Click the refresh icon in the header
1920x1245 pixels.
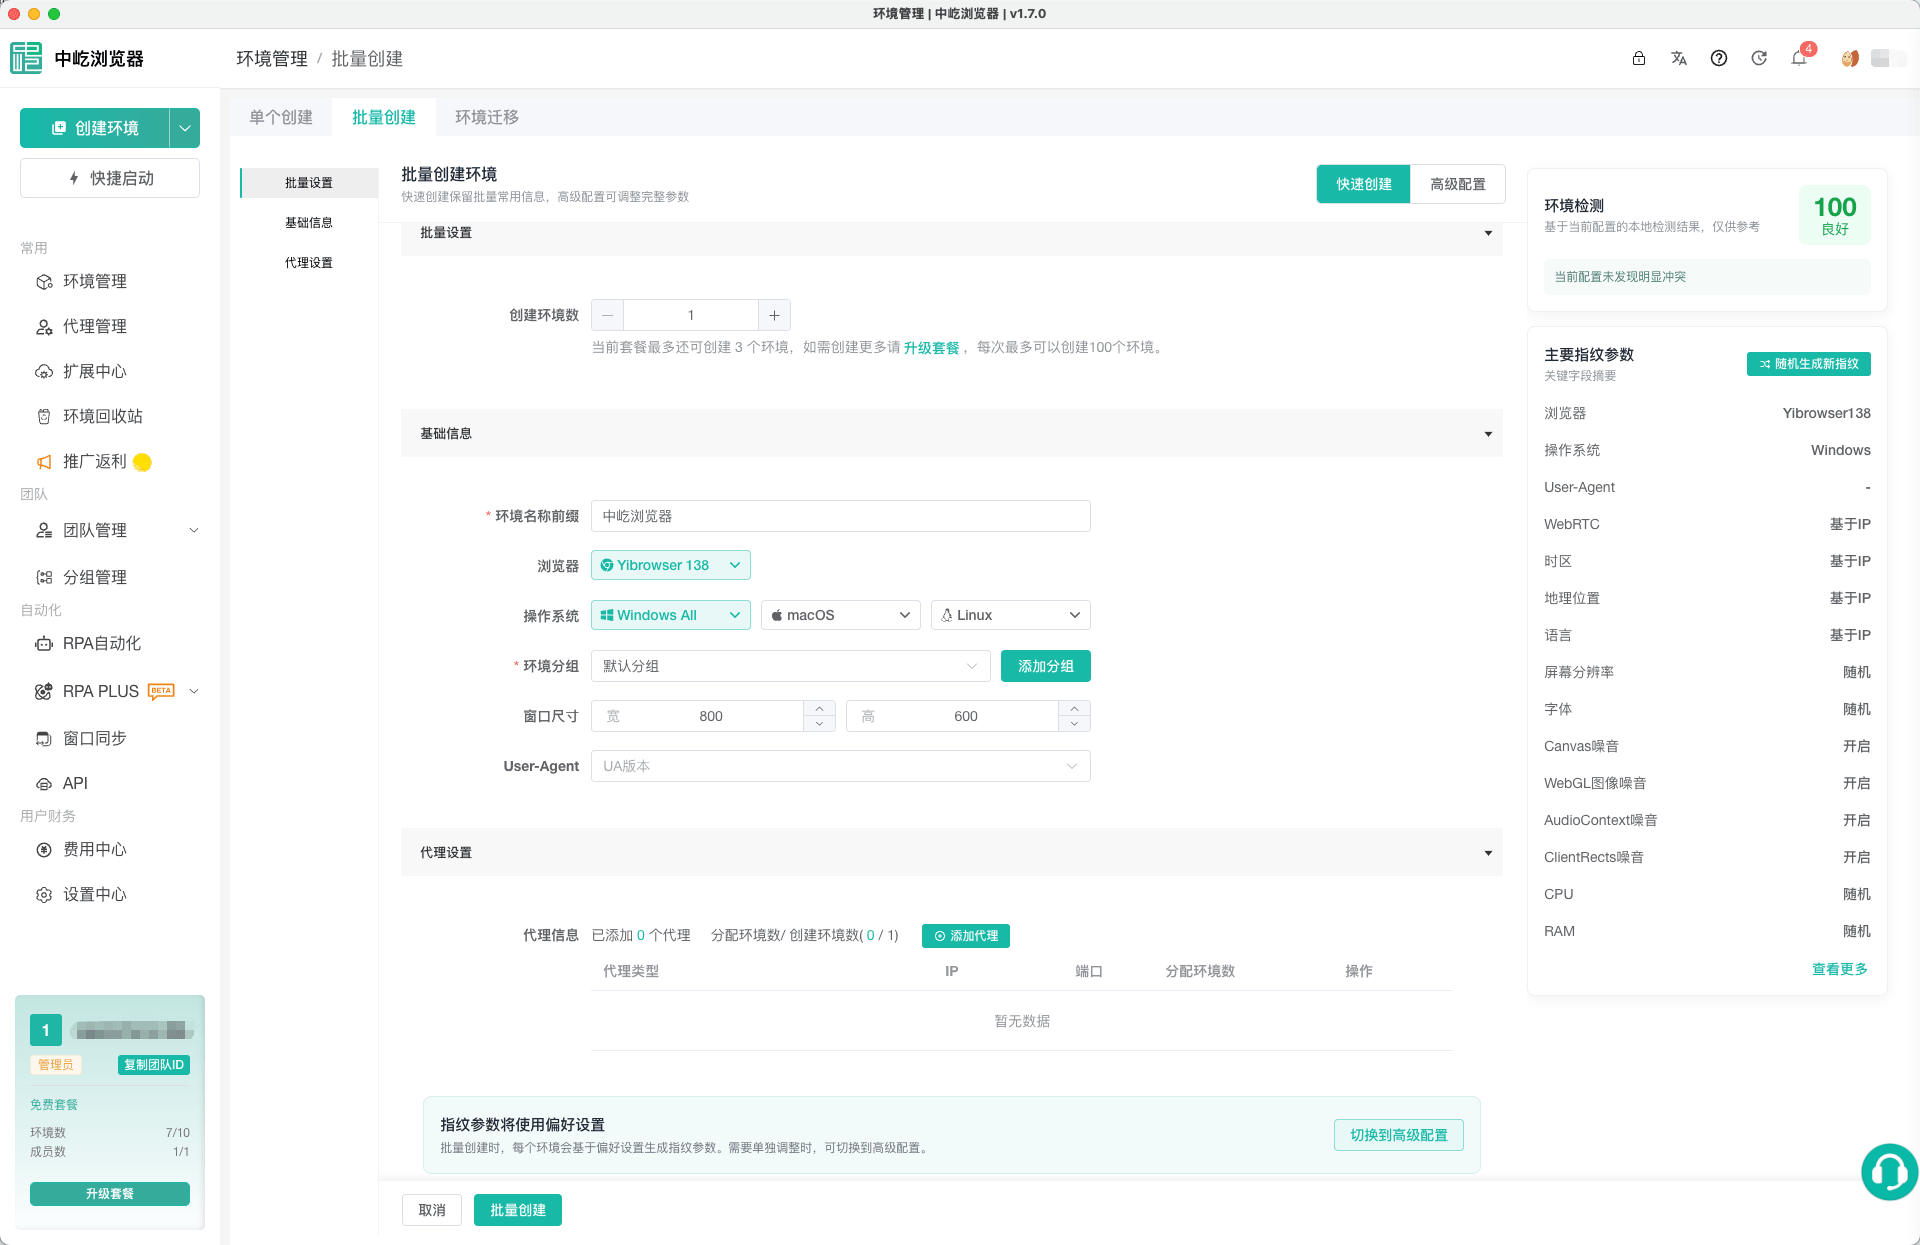[1759, 58]
